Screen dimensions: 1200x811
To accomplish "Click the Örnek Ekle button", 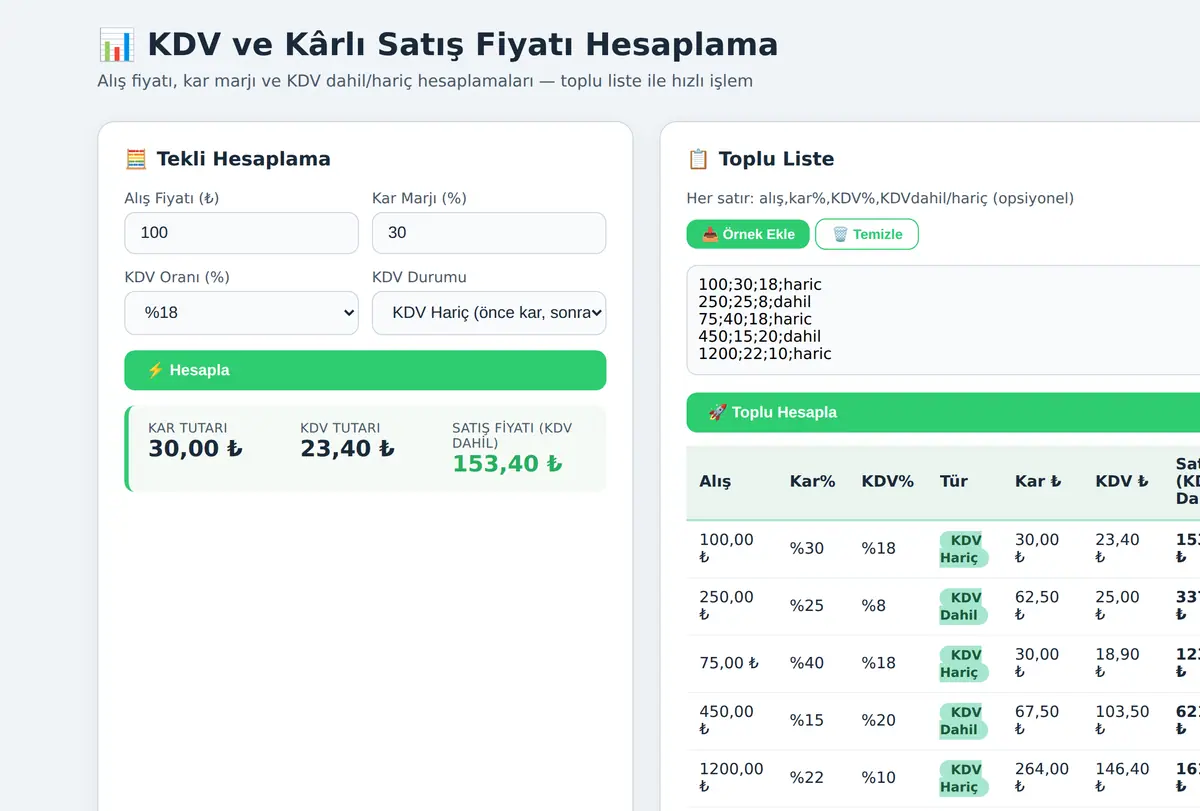I will click(748, 234).
